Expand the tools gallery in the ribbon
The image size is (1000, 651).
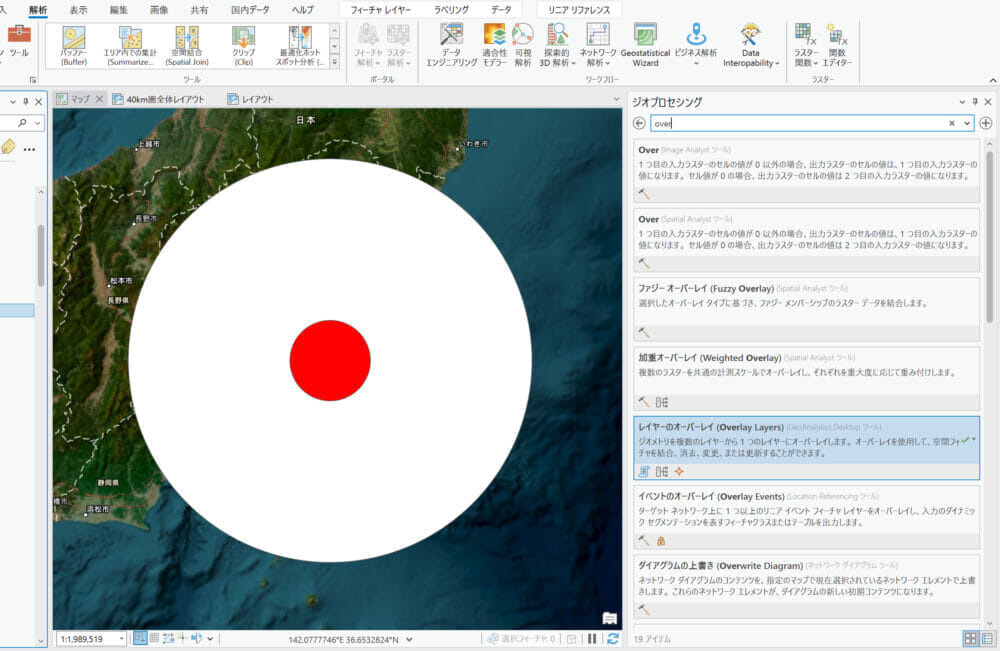335,62
